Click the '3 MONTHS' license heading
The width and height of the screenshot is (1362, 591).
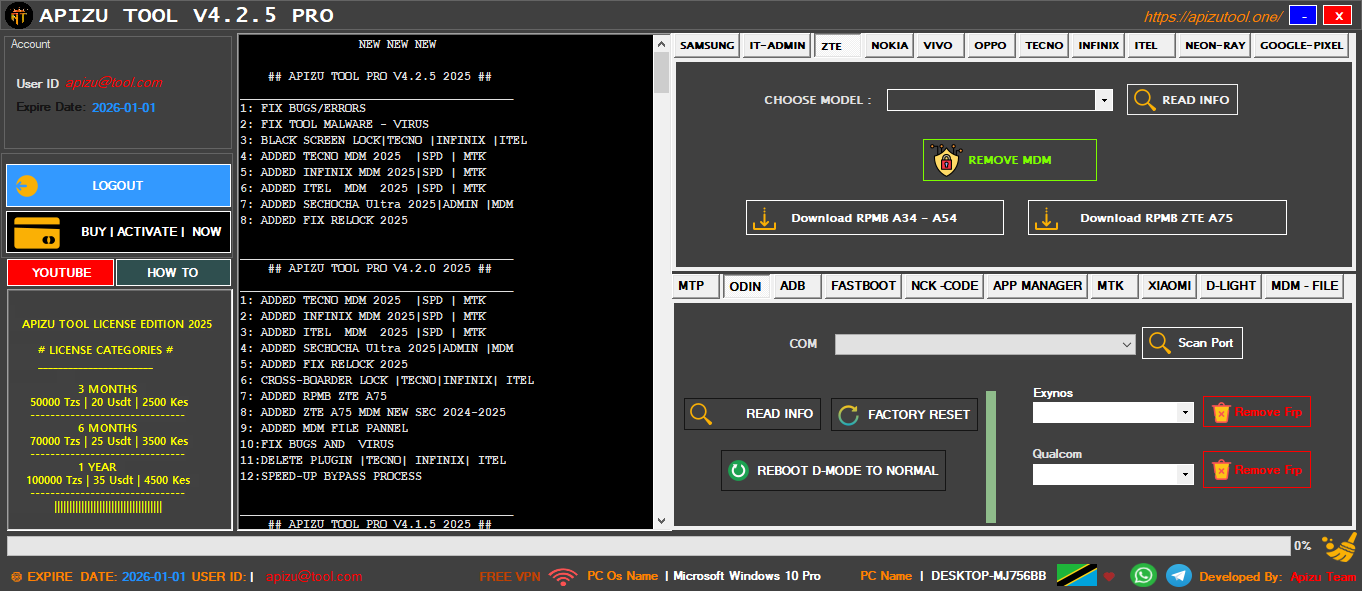[110, 389]
